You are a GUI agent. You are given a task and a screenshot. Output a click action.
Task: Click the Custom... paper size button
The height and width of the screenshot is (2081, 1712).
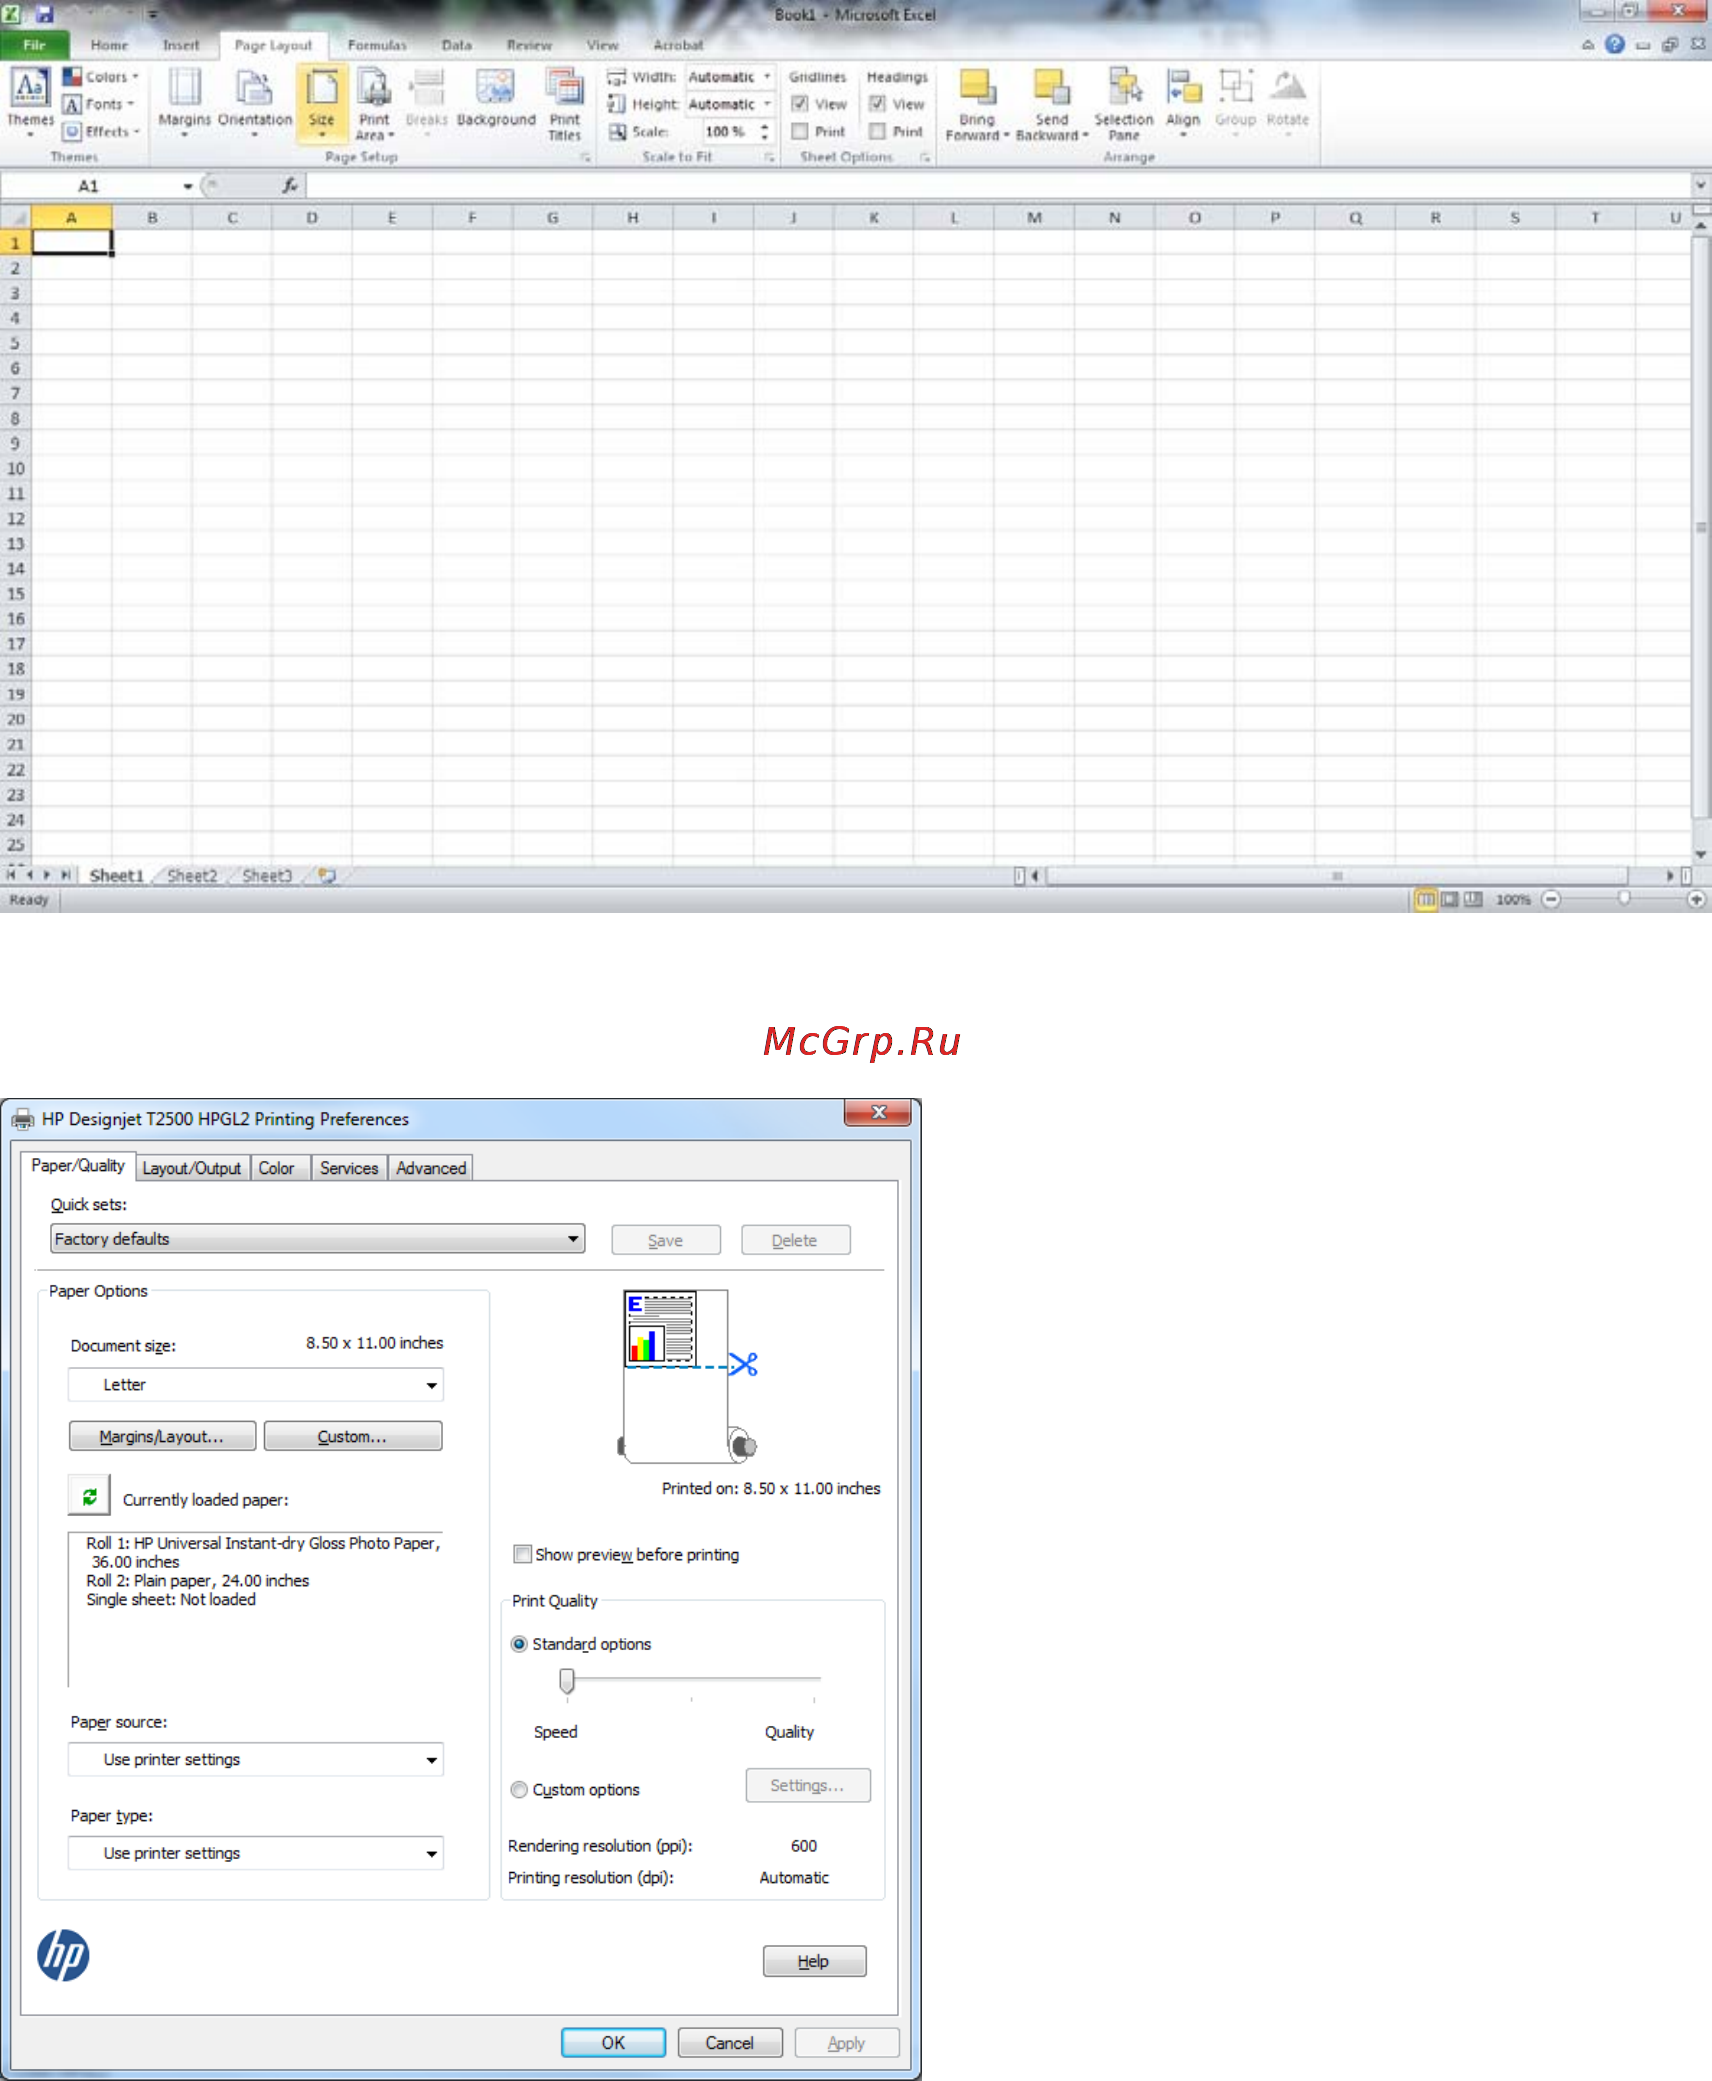(352, 1436)
